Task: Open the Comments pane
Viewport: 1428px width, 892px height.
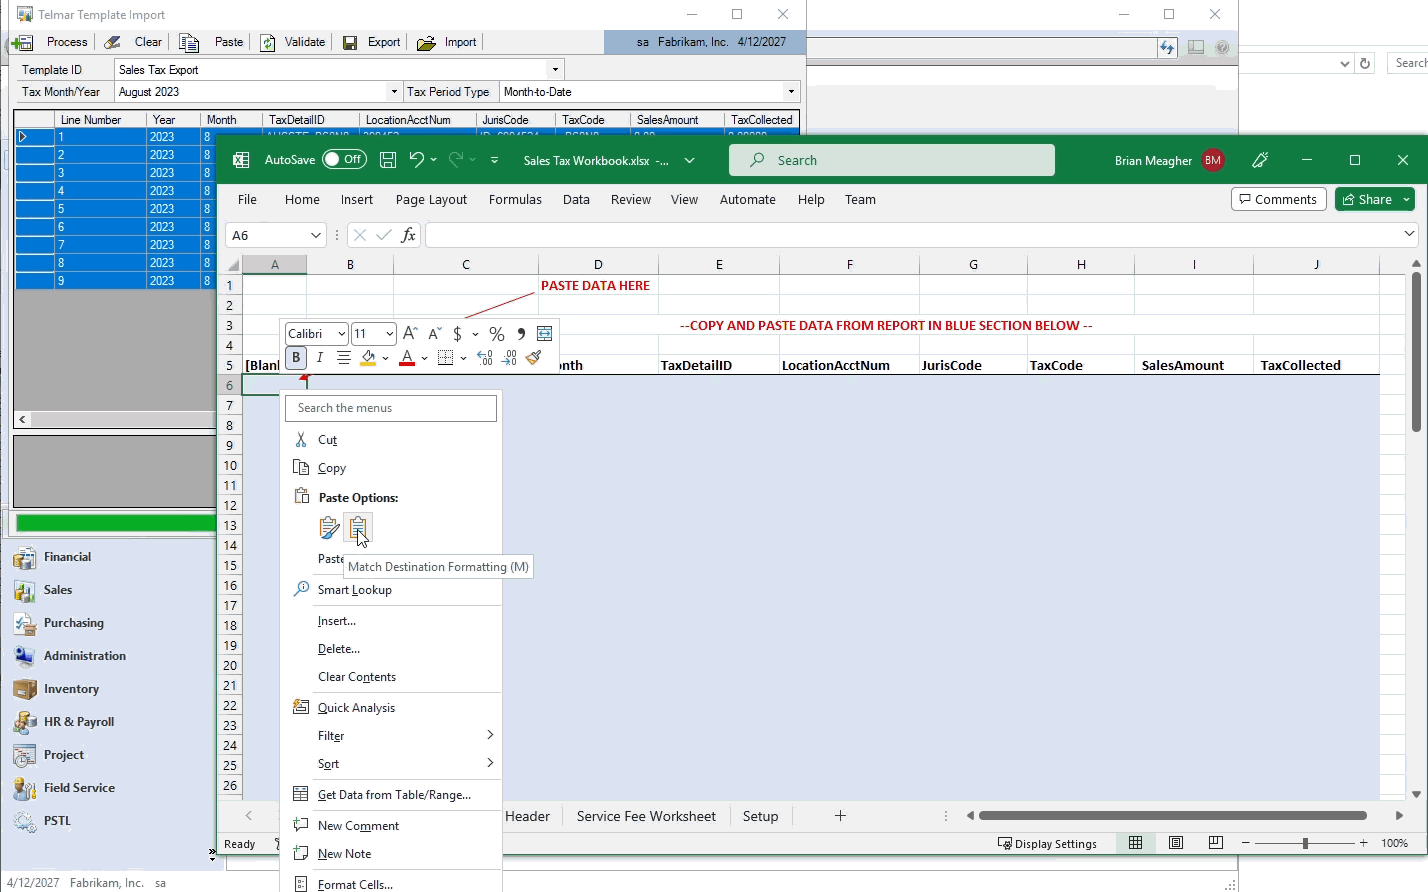Action: point(1278,198)
